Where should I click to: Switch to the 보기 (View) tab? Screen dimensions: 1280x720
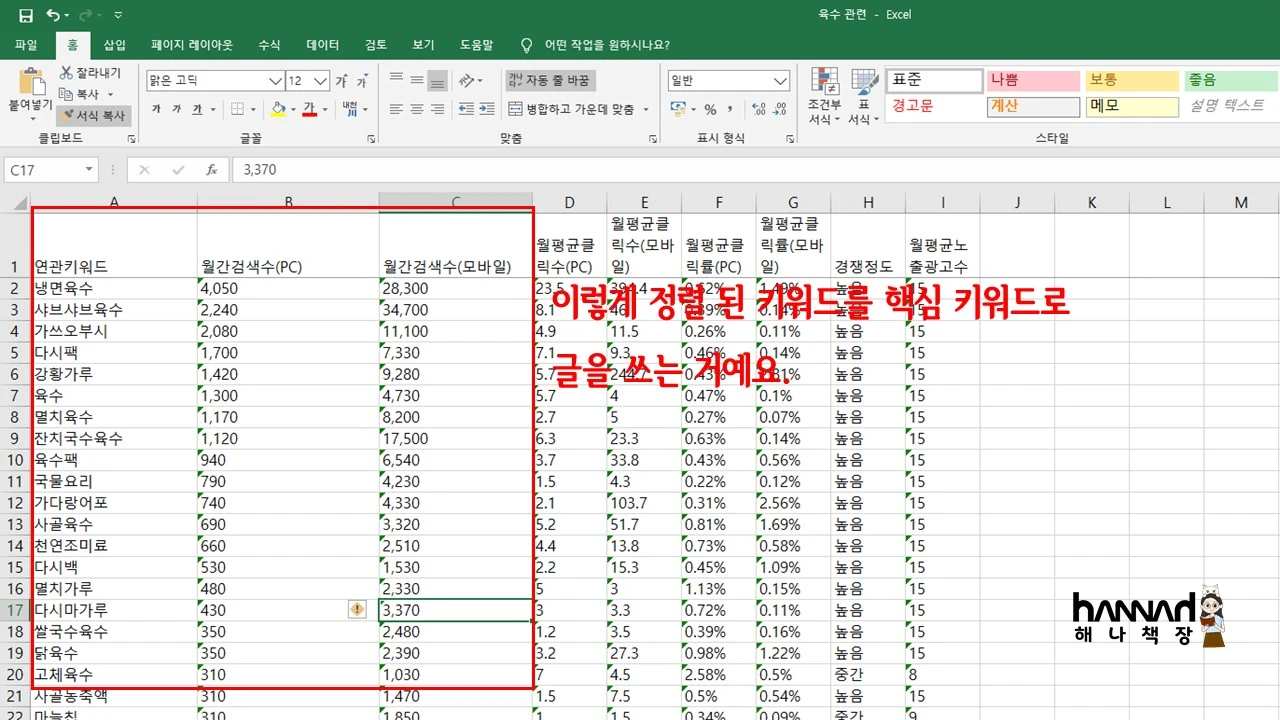(x=423, y=45)
